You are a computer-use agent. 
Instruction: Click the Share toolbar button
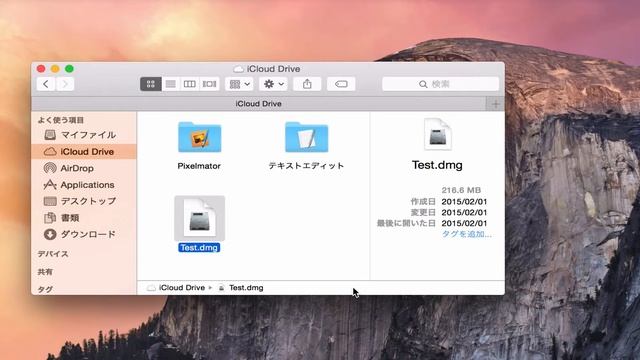tap(307, 84)
